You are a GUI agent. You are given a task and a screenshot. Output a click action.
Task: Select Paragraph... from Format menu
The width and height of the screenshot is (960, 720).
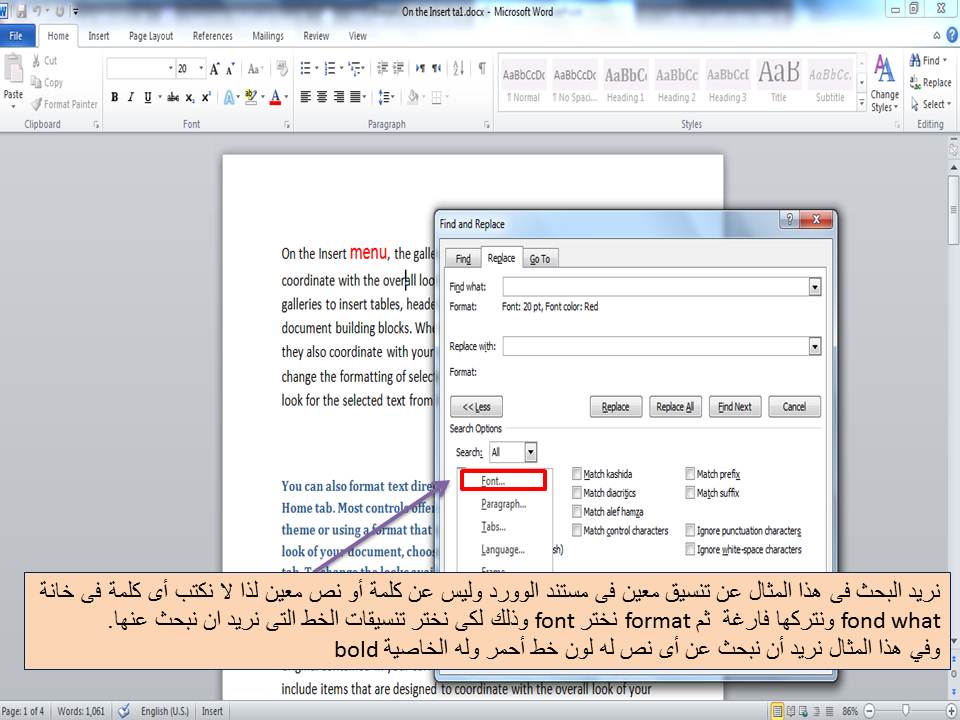503,504
